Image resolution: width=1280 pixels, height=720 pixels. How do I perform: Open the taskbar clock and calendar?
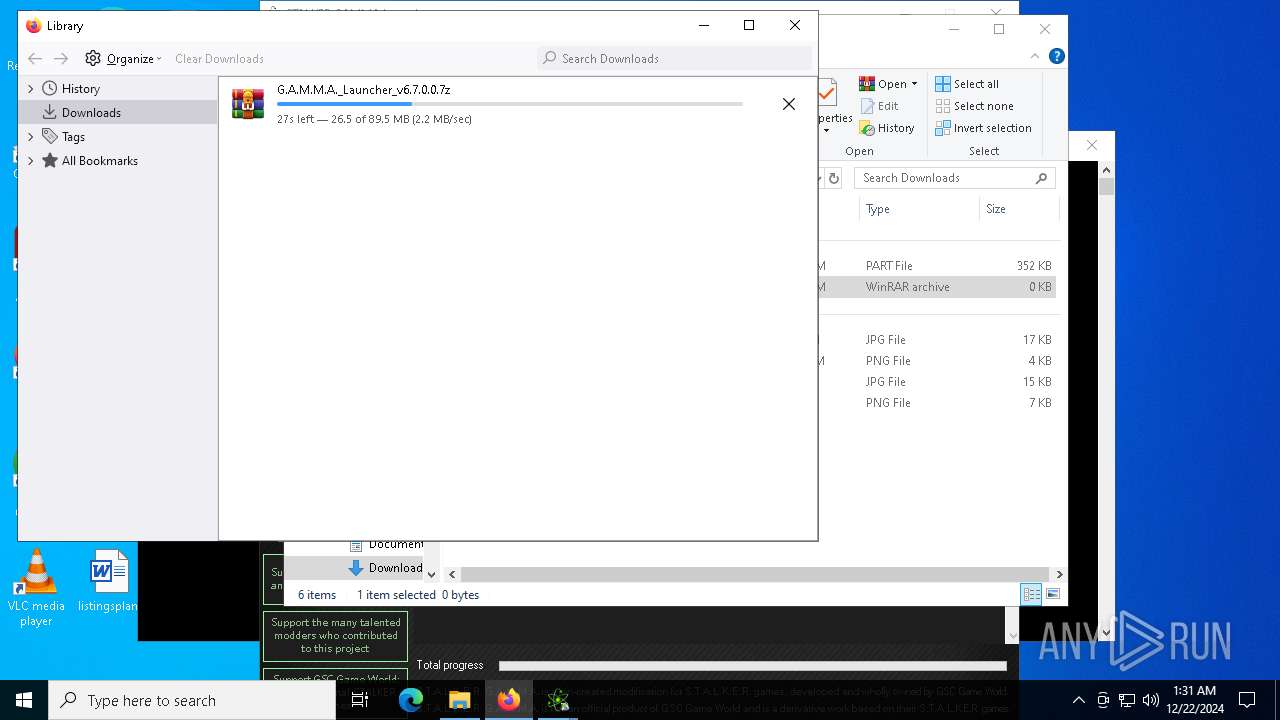pyautogui.click(x=1194, y=700)
